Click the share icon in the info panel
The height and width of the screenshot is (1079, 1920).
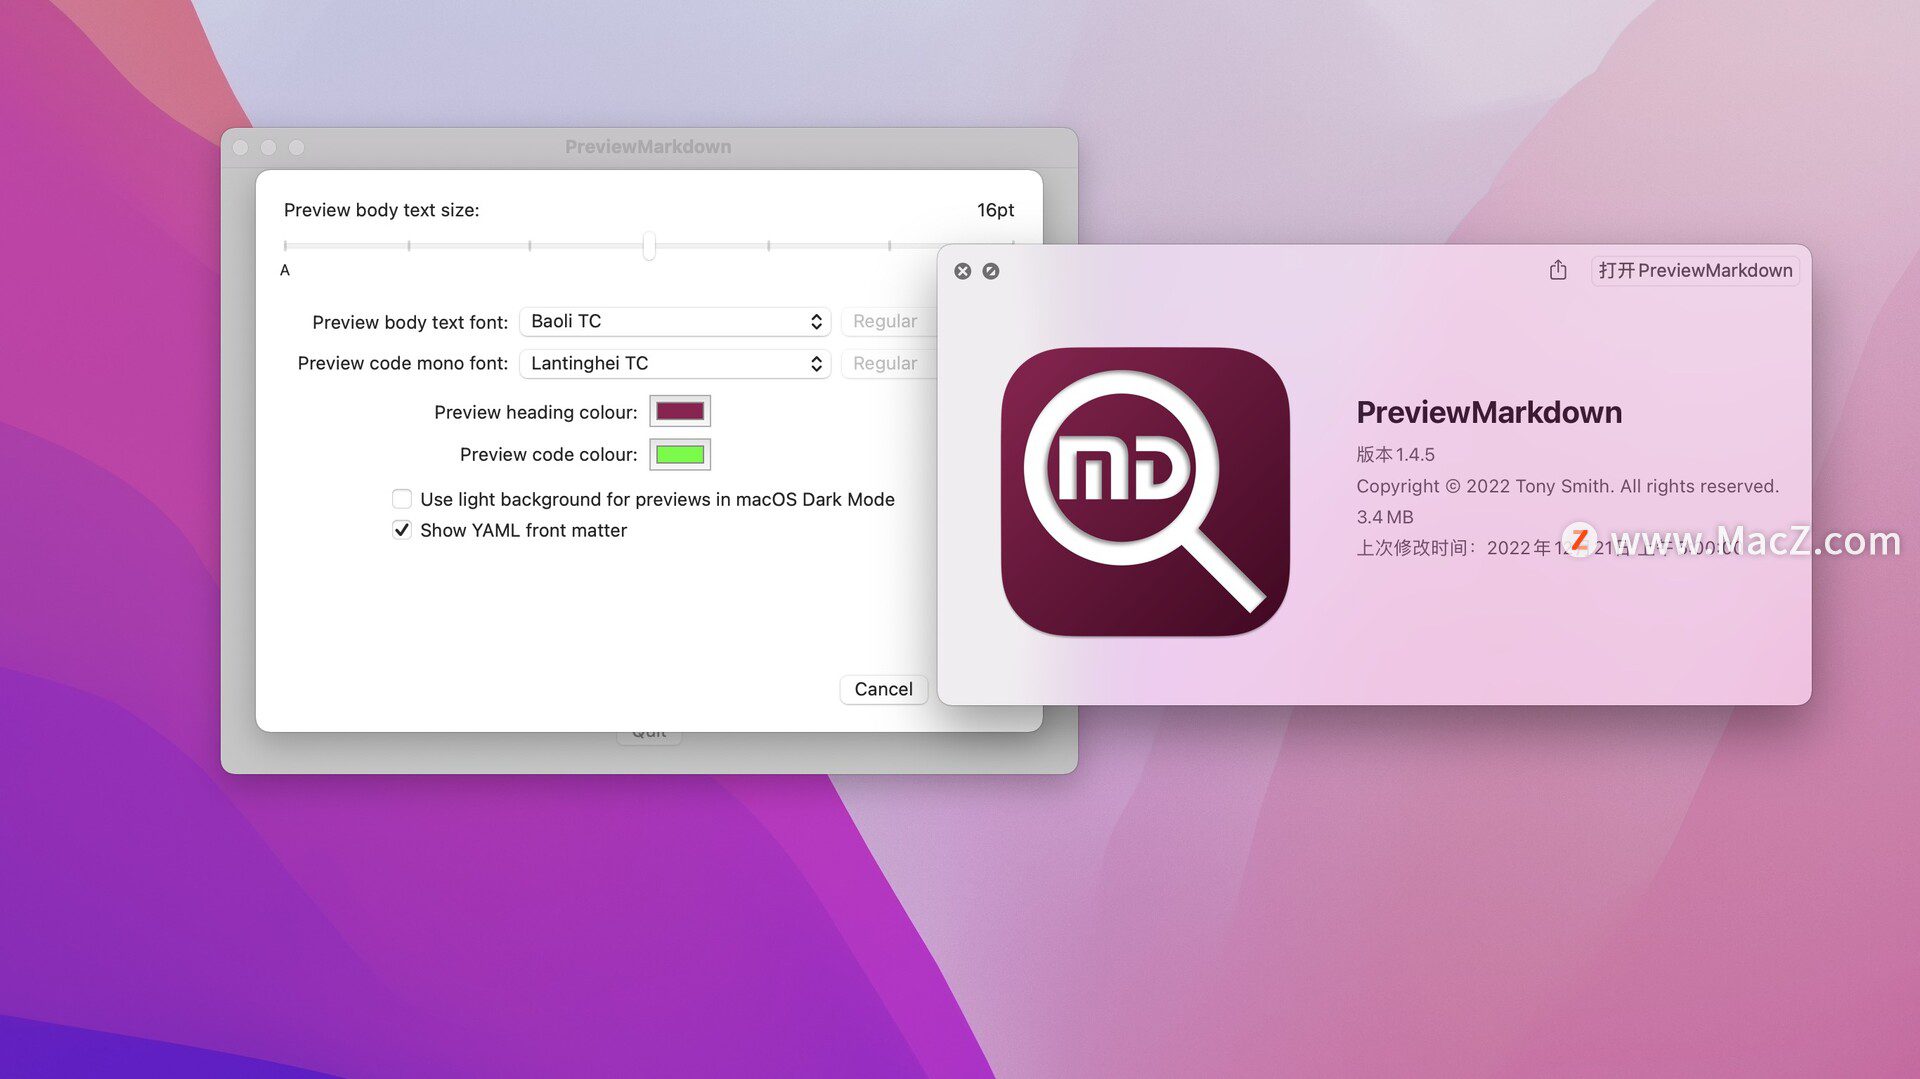[1557, 270]
